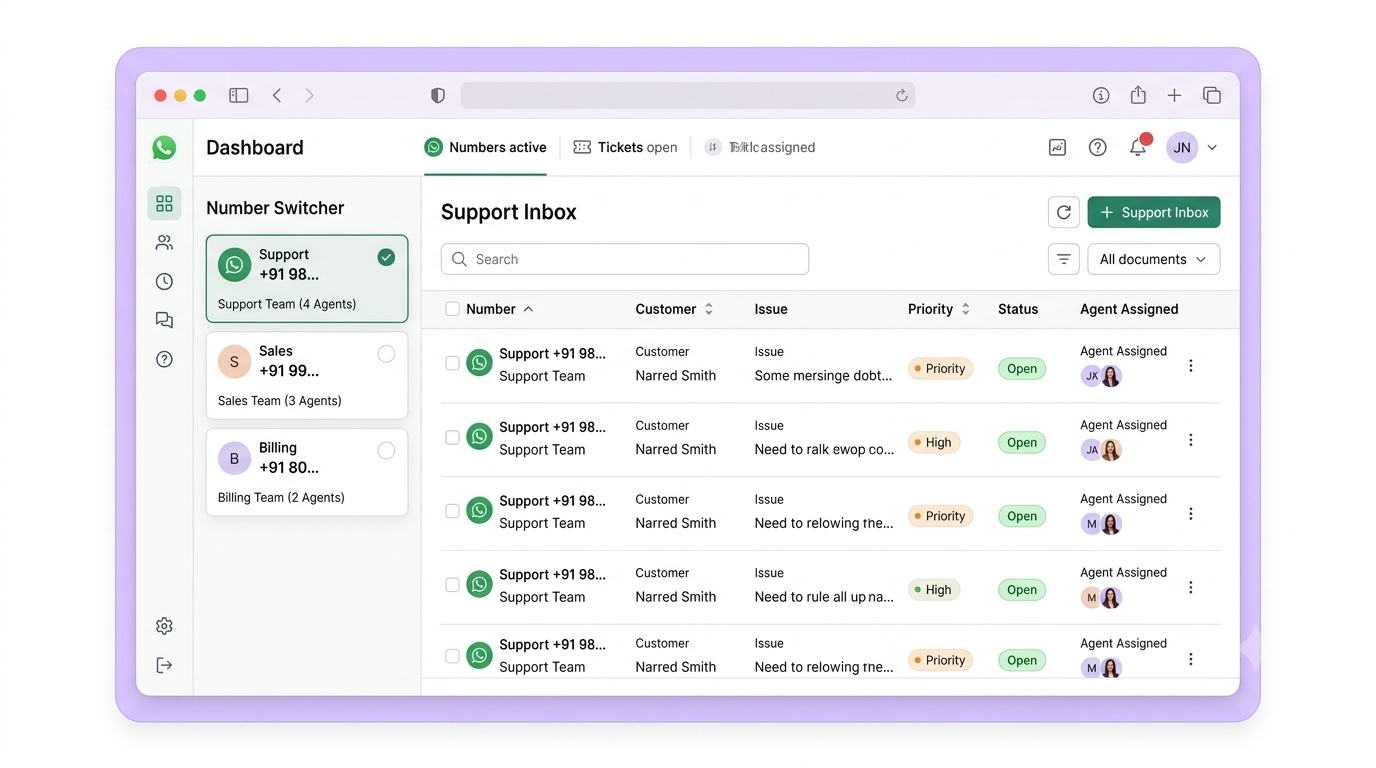Screen dimensions: 1376x768
Task: Open the dashboard grid icon in sidebar
Action: click(x=164, y=204)
